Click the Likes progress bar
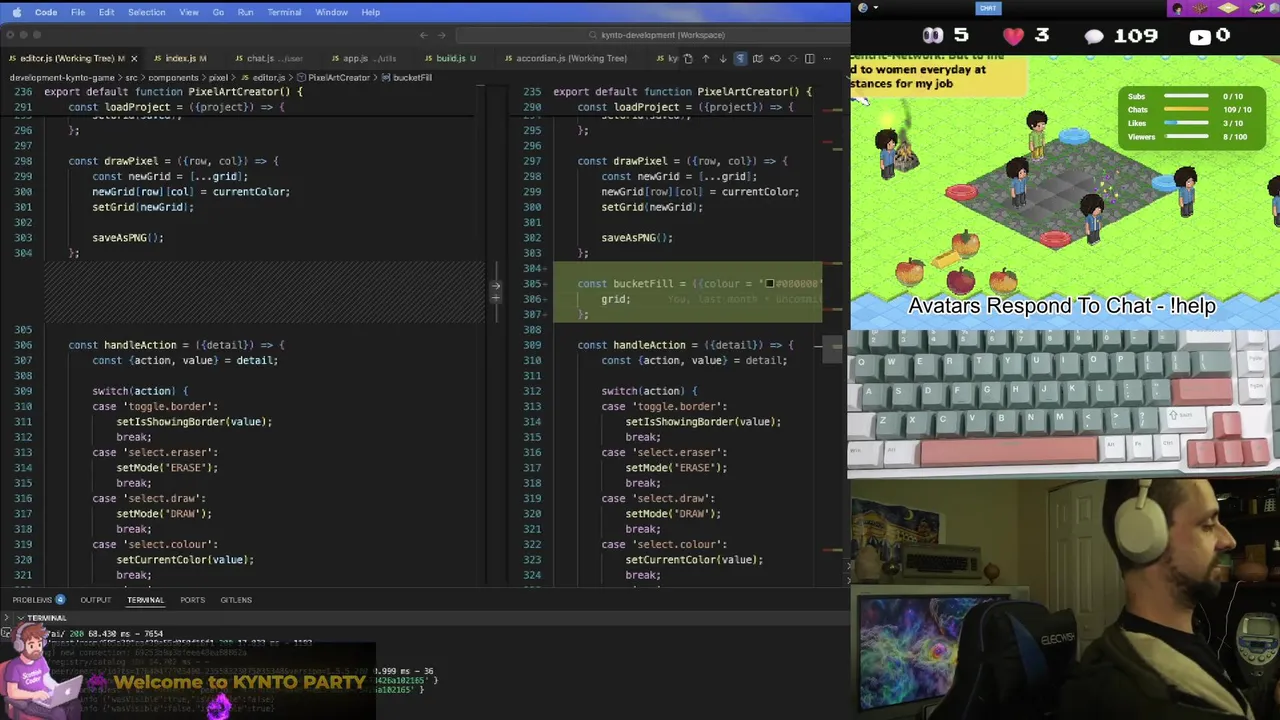Screen dimensions: 1280x720 [x=1185, y=123]
